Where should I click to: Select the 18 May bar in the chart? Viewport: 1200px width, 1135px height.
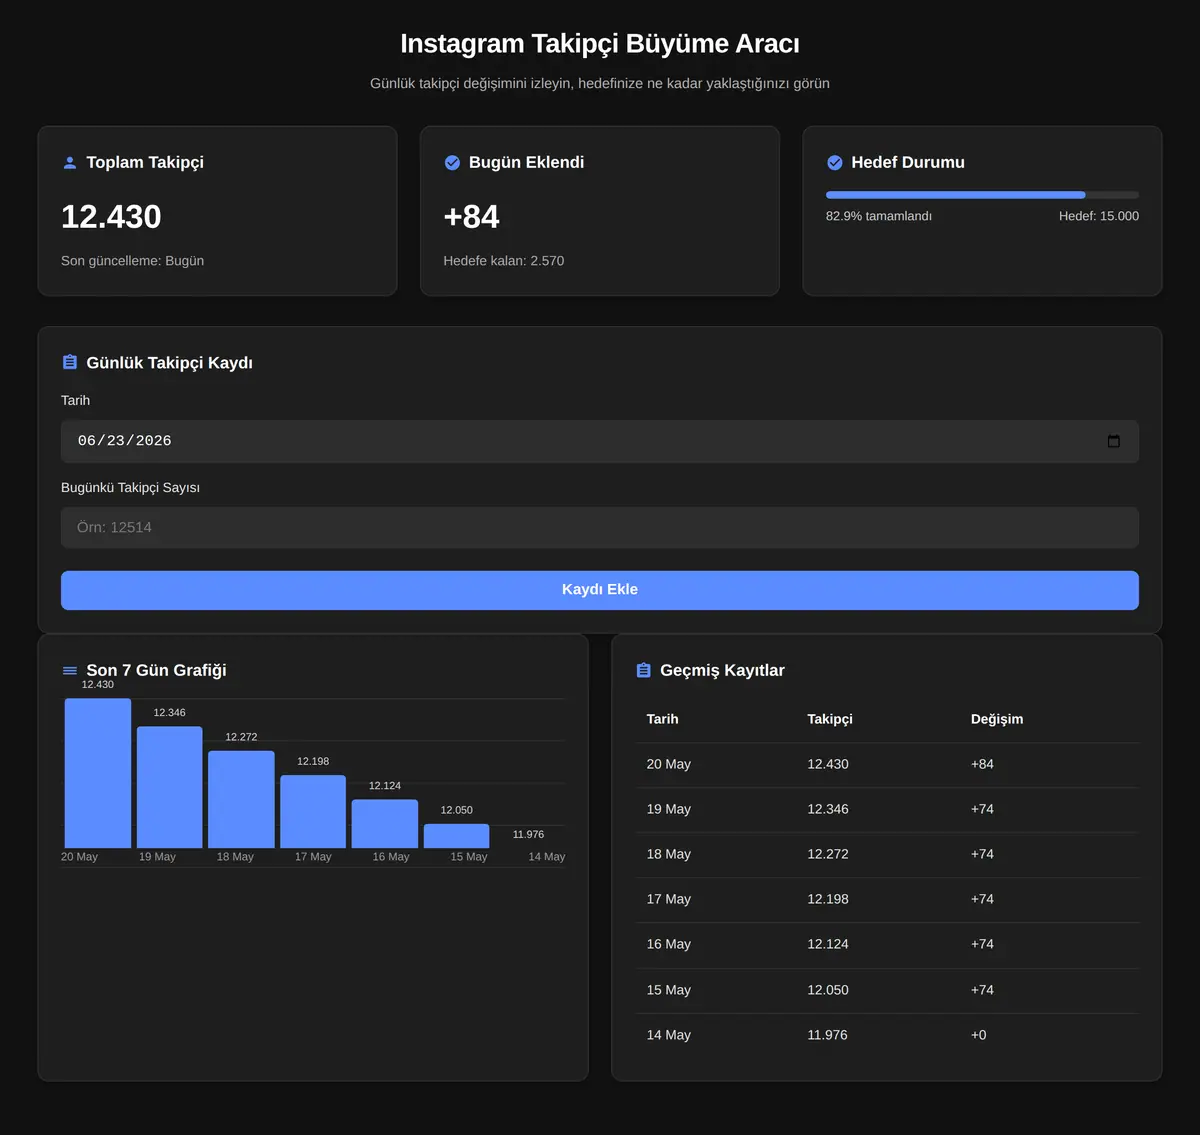pos(241,799)
